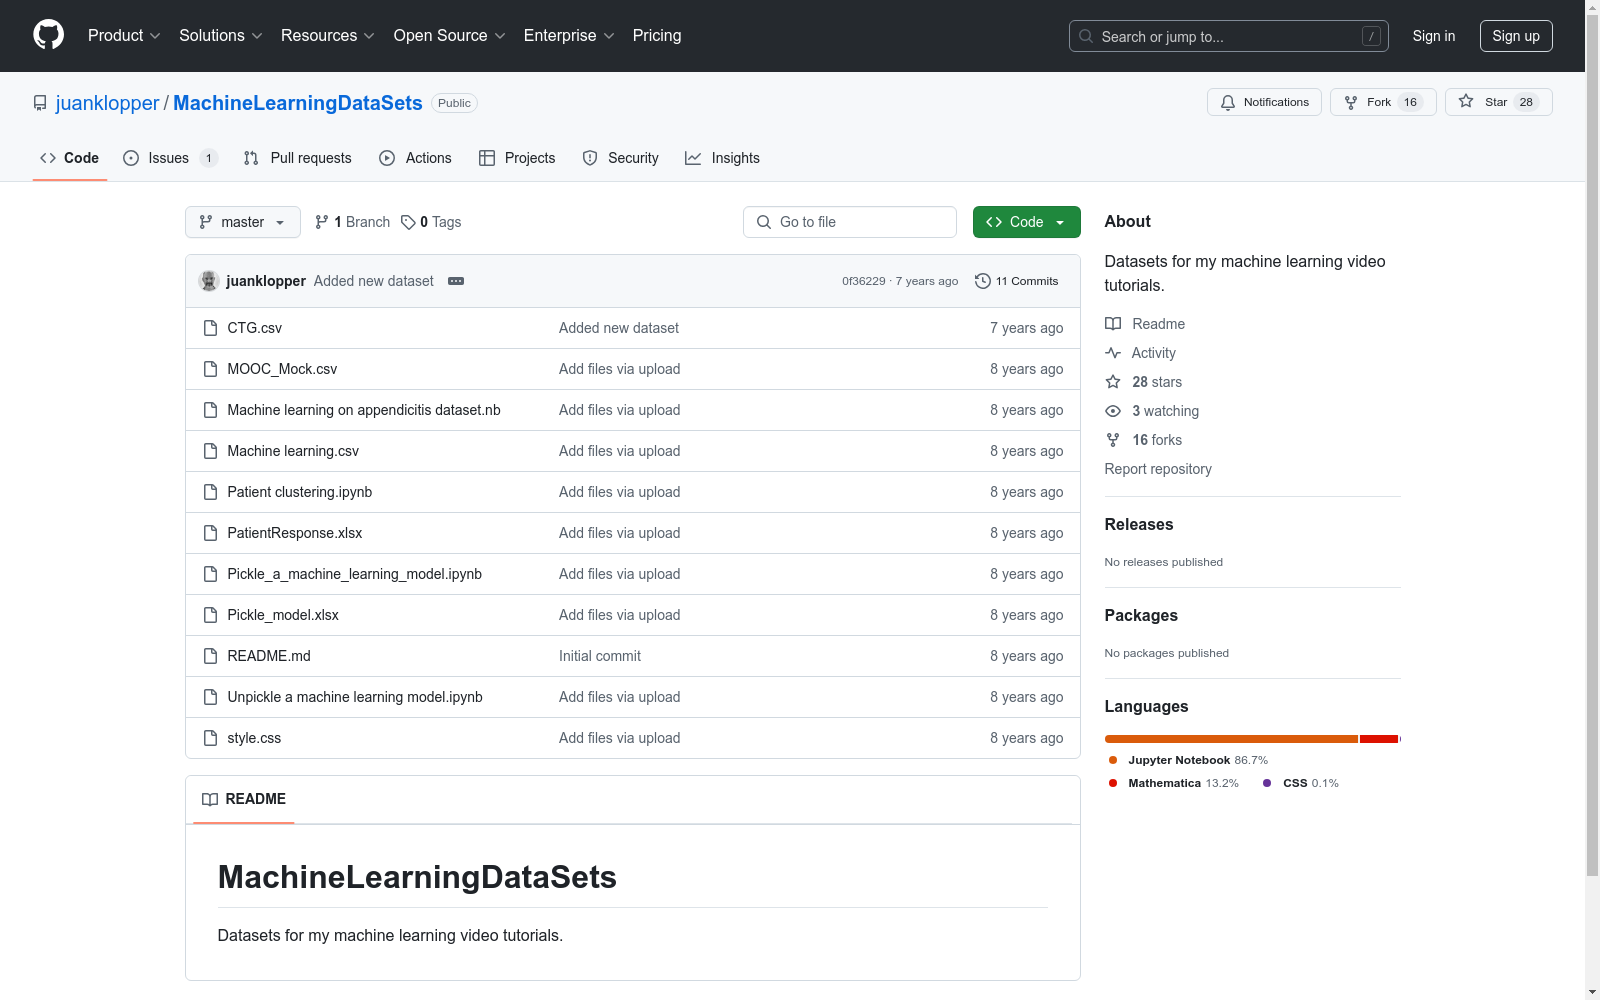Screen dimensions: 1600x1000
Task: Open the Product dropdown menu
Action: [124, 36]
